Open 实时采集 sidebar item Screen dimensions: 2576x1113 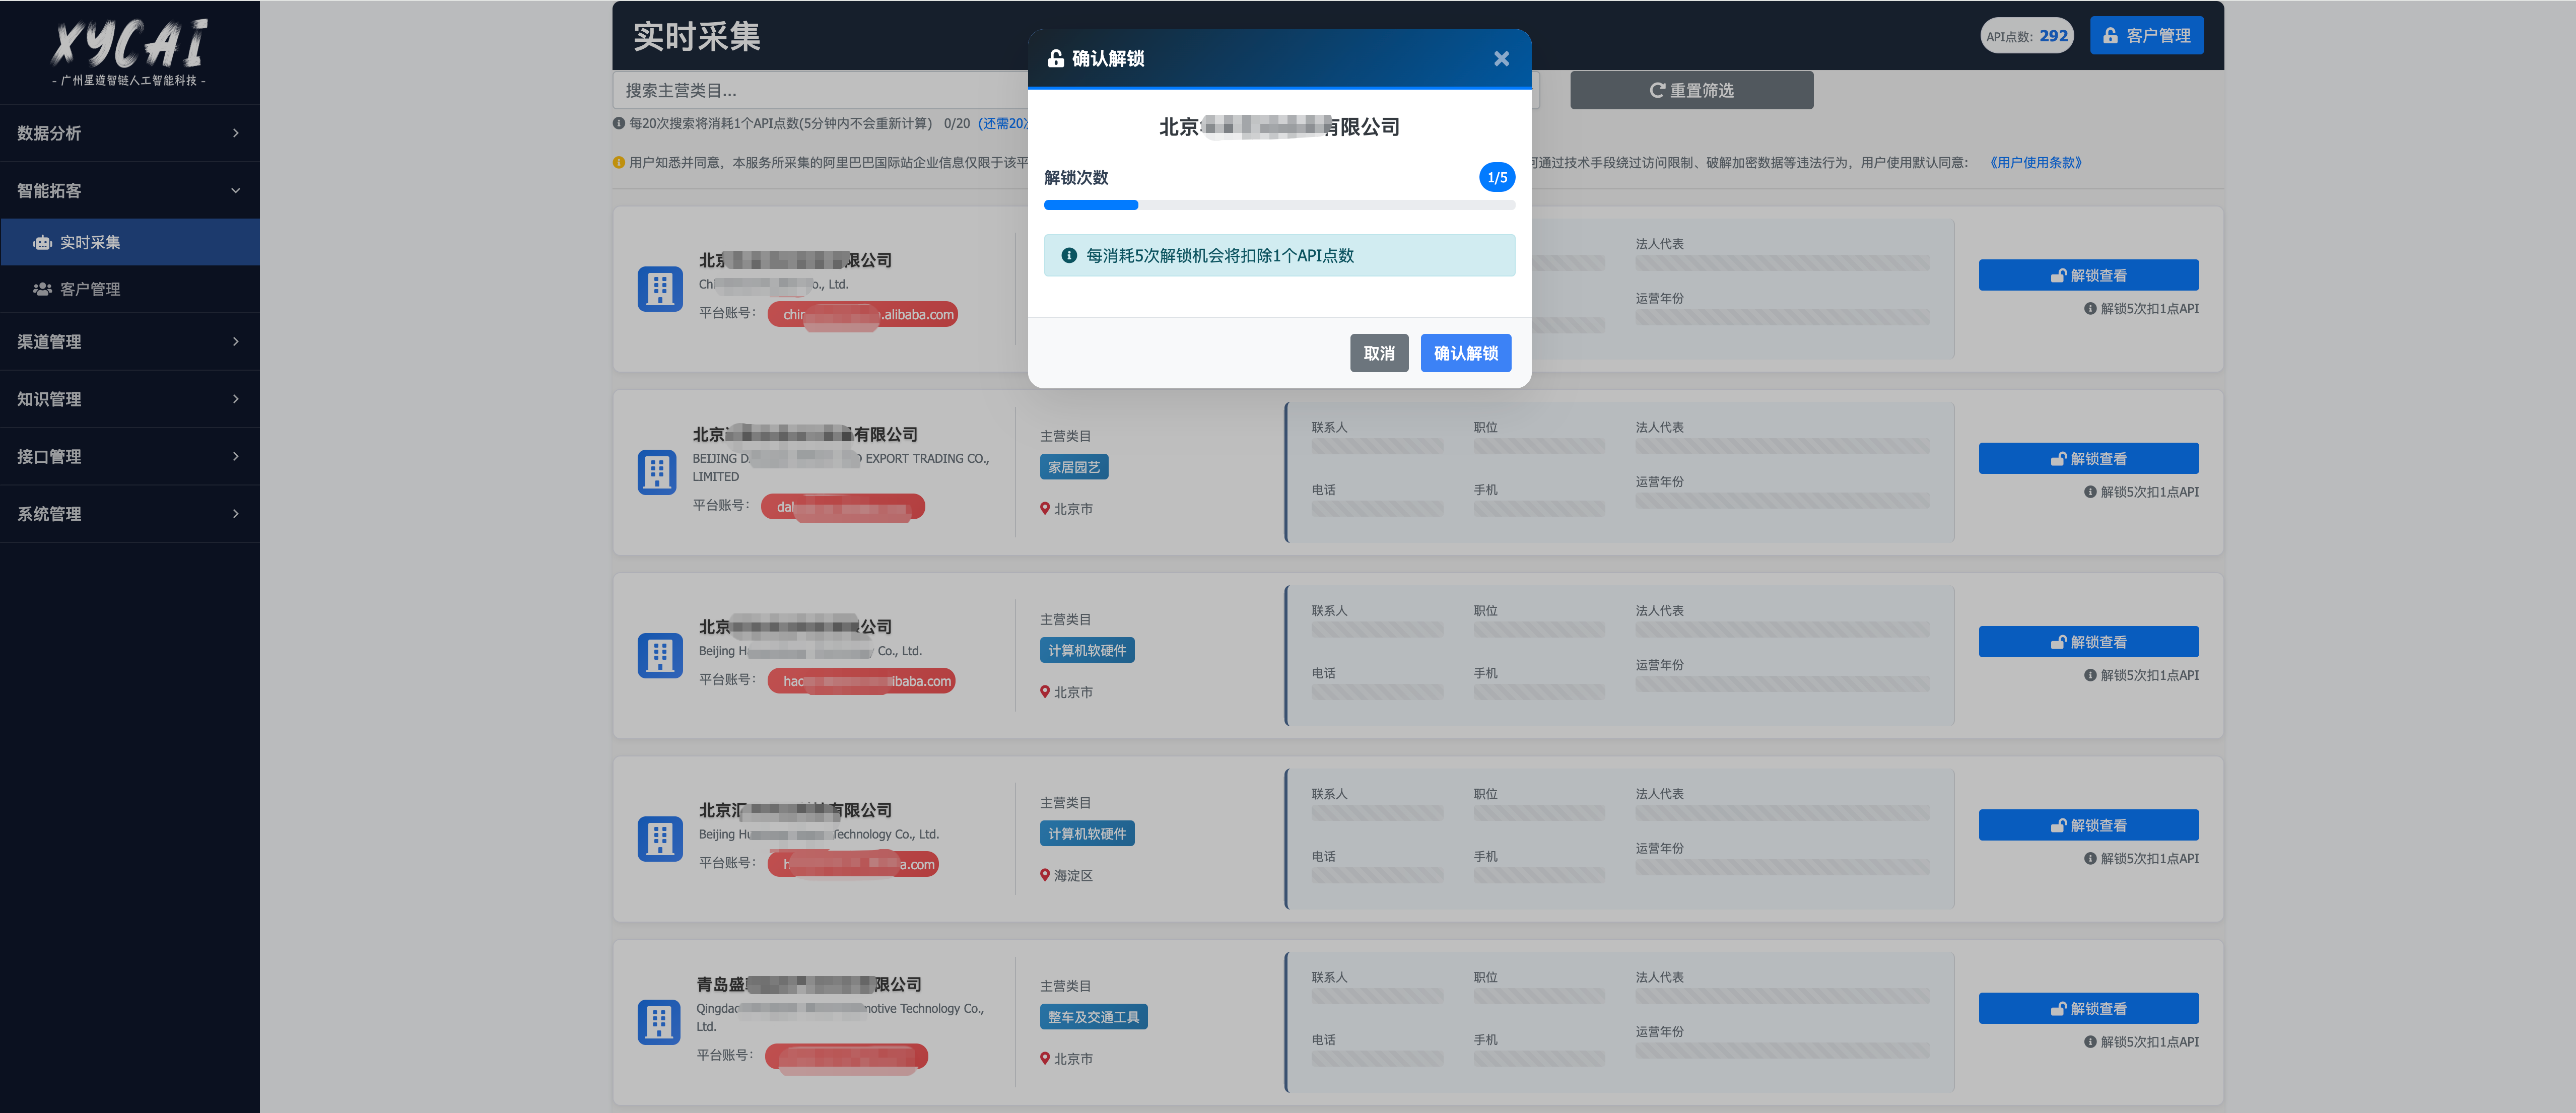coord(130,242)
